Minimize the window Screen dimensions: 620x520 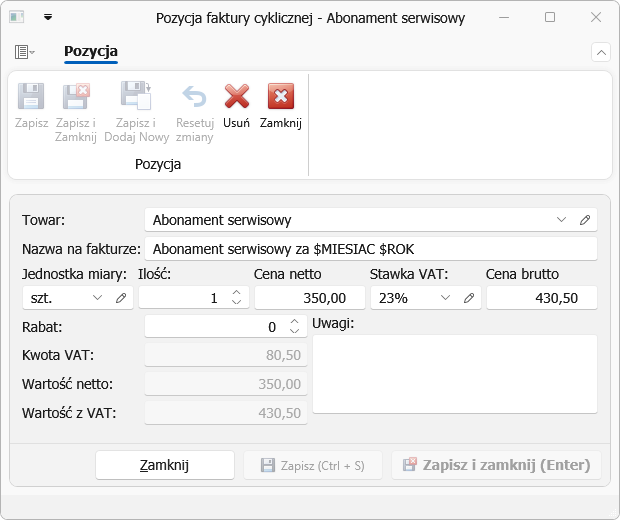coord(504,17)
